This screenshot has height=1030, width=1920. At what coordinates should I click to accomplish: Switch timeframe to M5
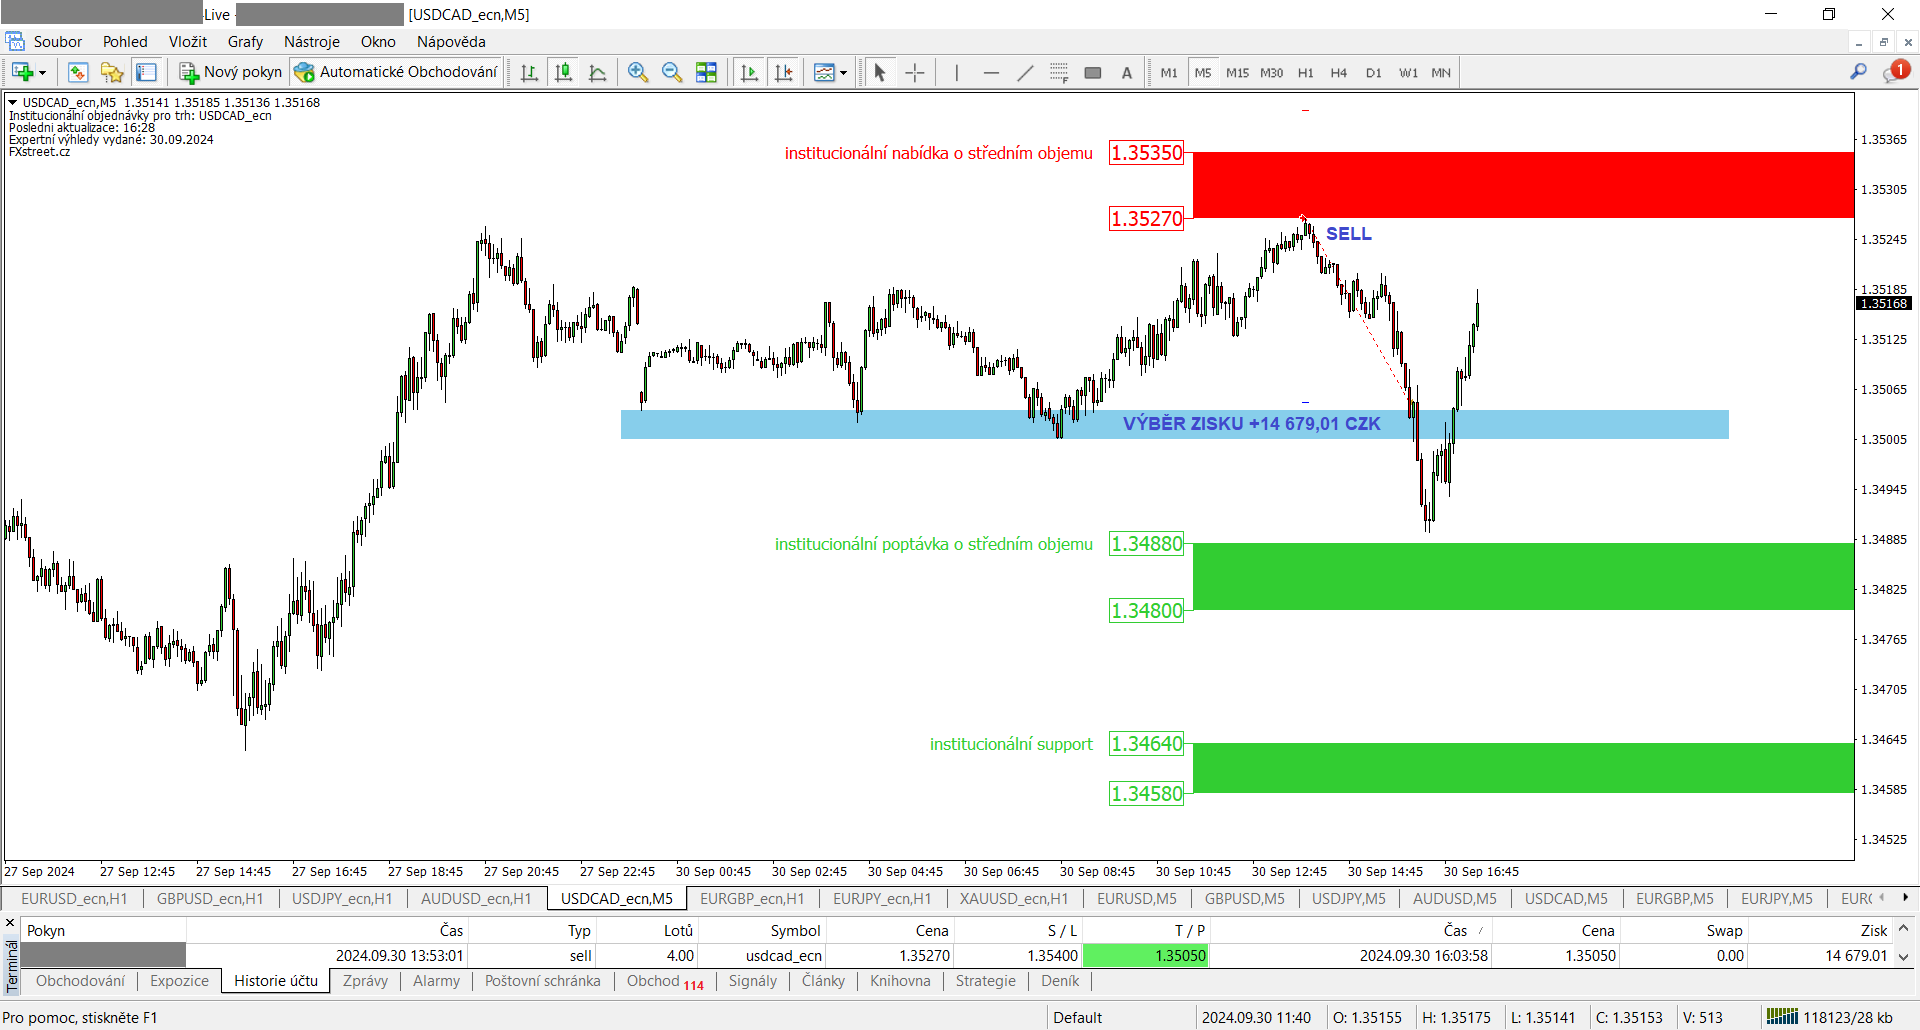[1203, 72]
